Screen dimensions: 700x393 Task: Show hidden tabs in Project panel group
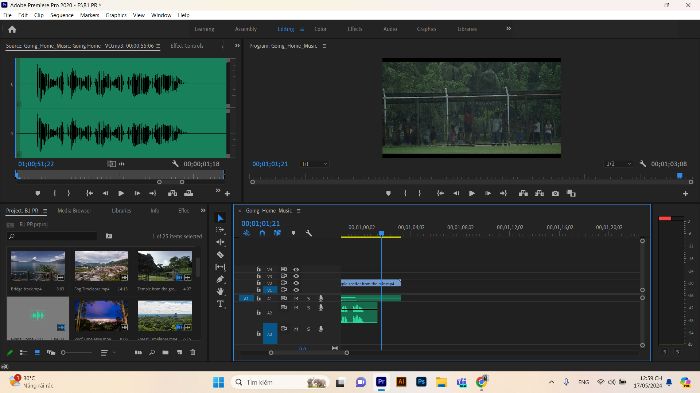tap(203, 210)
